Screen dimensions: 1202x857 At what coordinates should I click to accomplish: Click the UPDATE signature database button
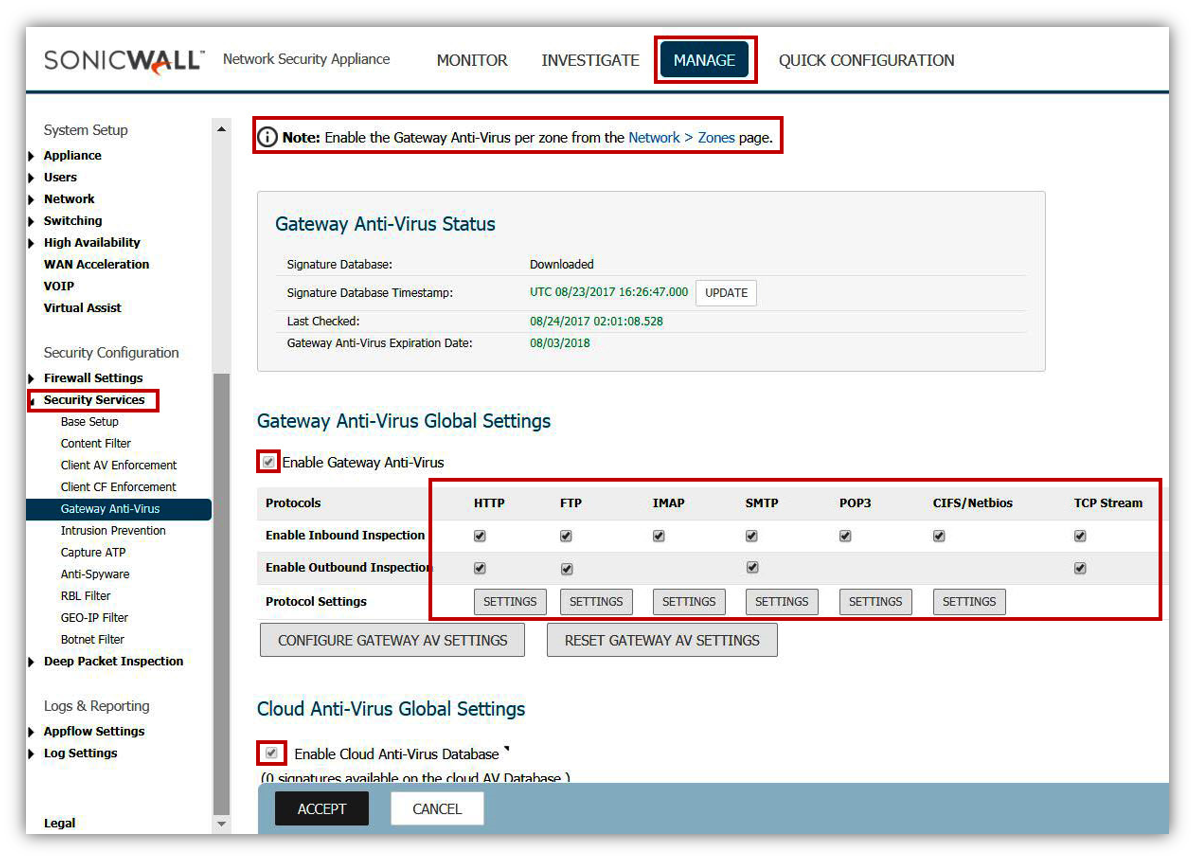pos(726,293)
